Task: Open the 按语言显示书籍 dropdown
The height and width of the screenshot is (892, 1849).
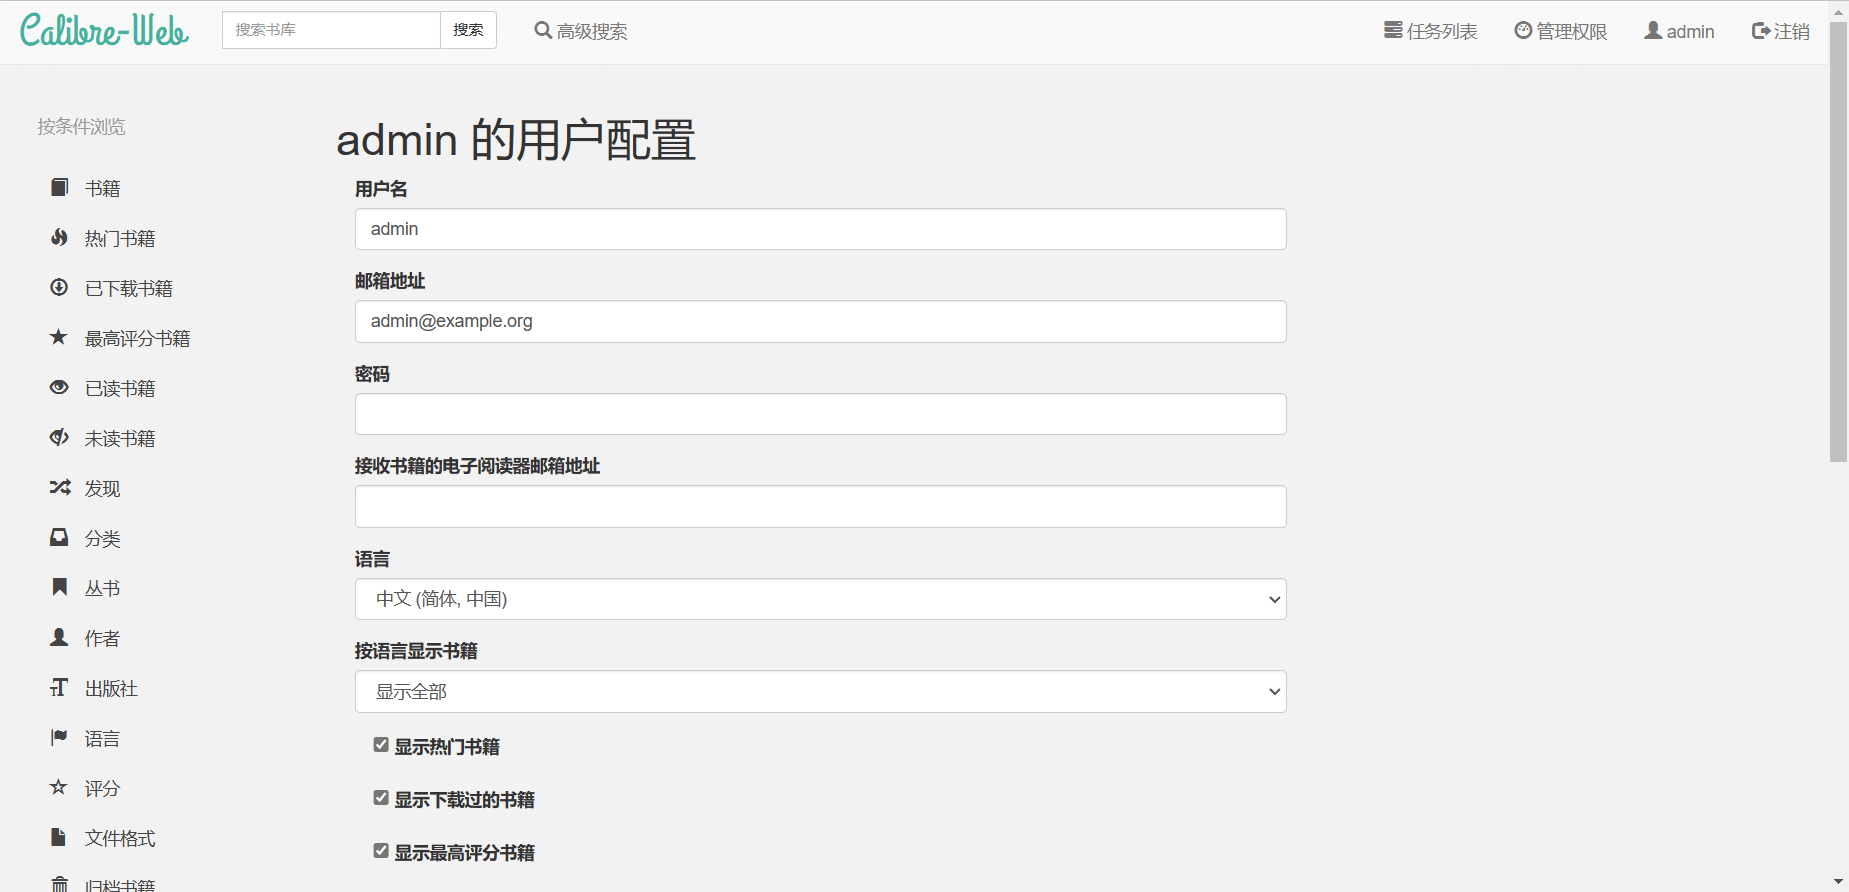Action: [x=820, y=691]
